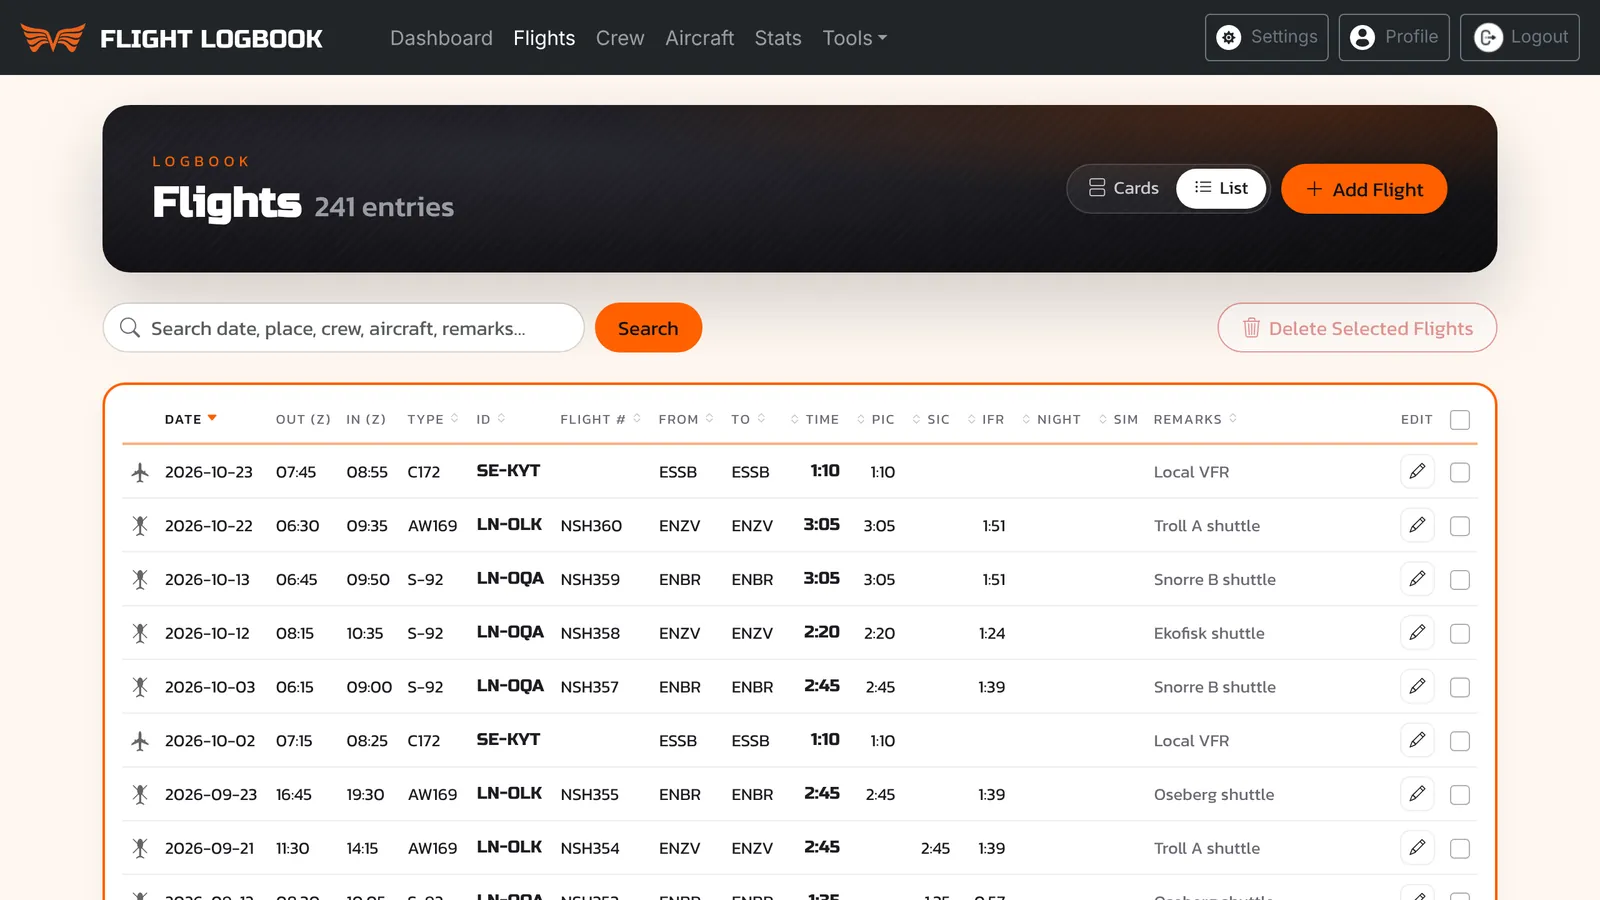Click the helicopter icon for 2026-10-12 row
1600x900 pixels.
point(140,633)
